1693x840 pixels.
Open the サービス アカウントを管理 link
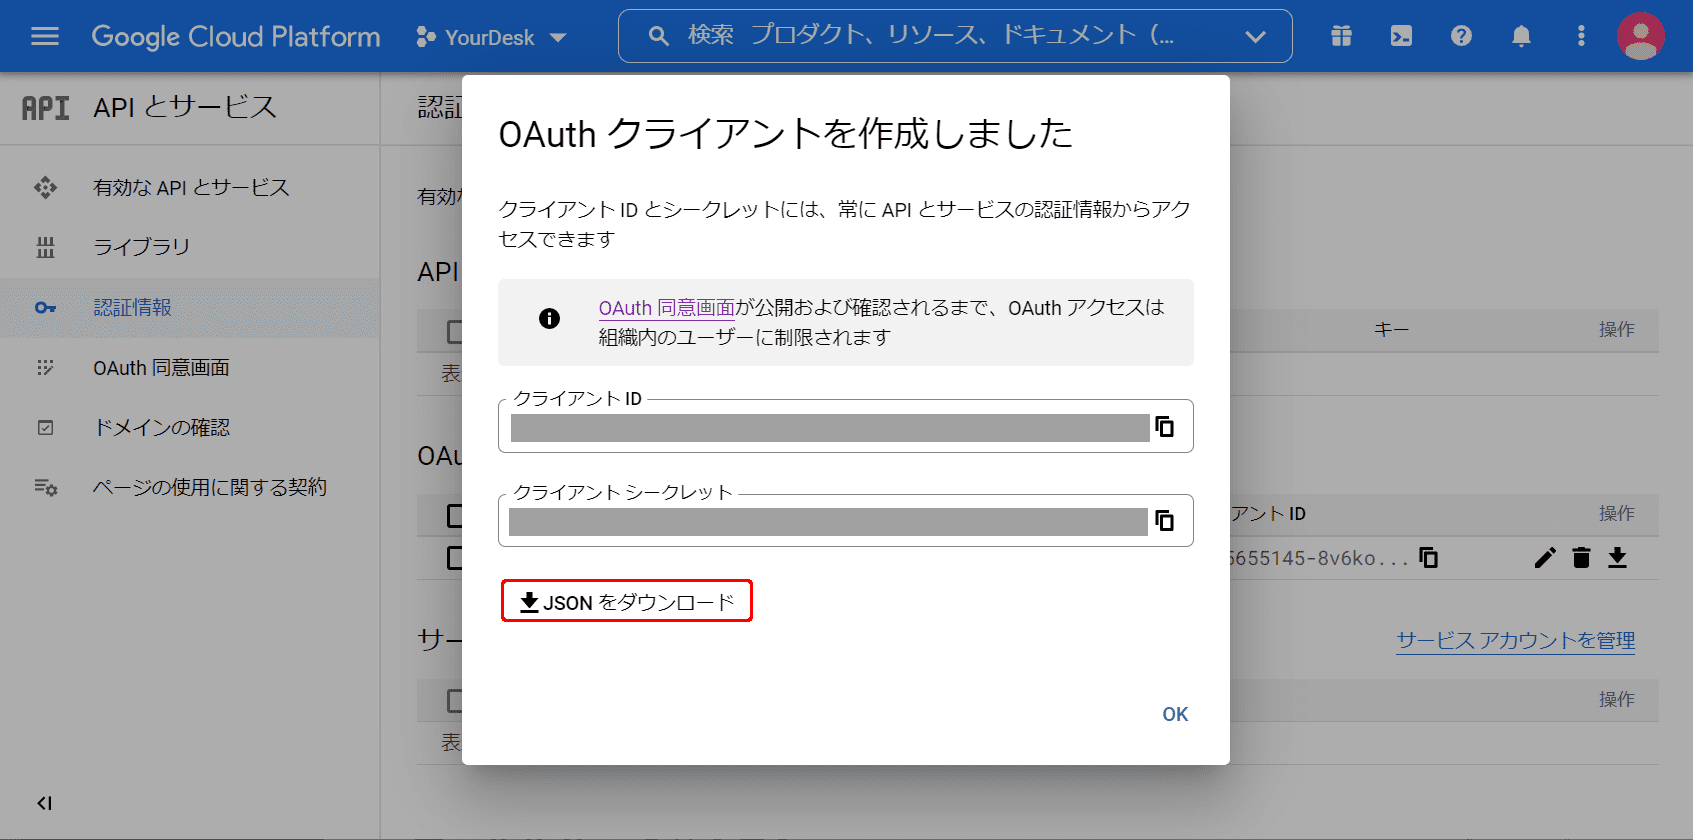tap(1516, 641)
